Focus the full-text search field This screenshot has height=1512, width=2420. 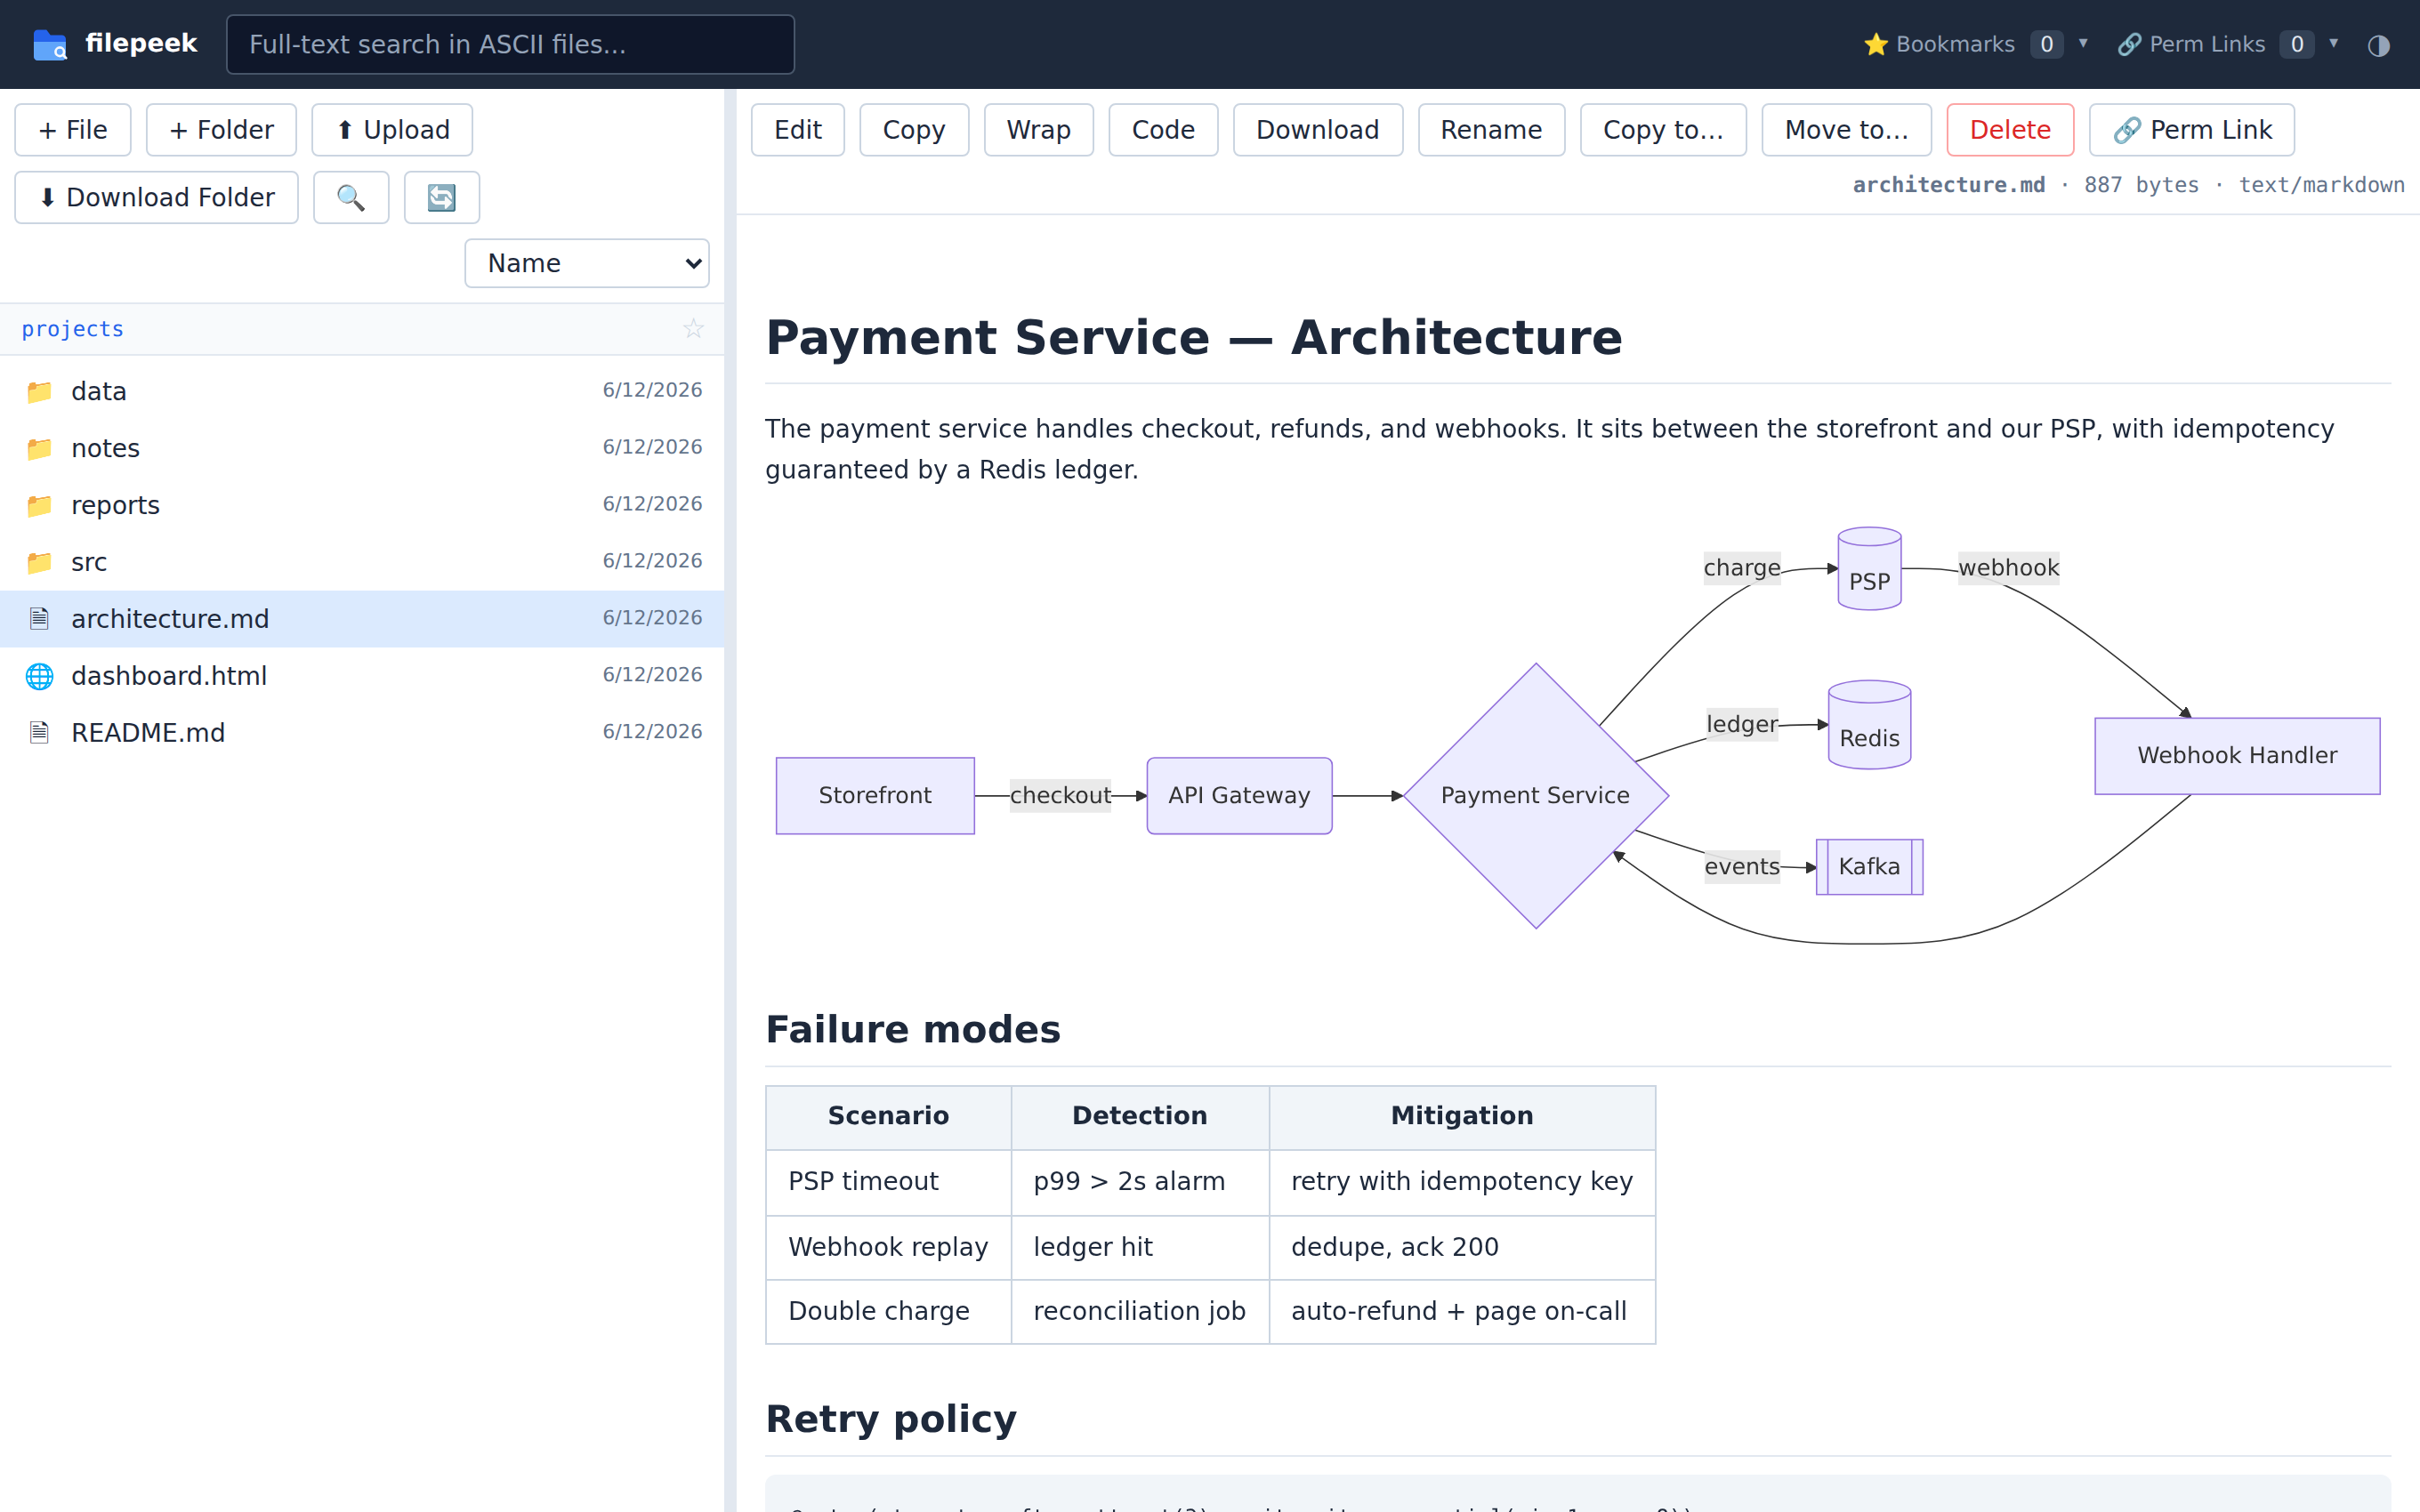(510, 45)
